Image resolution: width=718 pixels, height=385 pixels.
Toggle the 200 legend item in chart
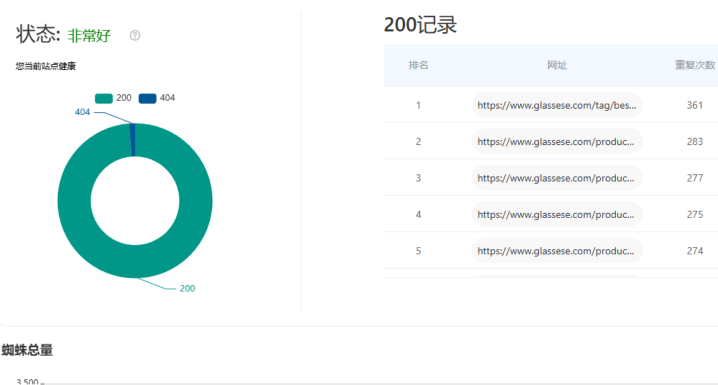(x=113, y=98)
